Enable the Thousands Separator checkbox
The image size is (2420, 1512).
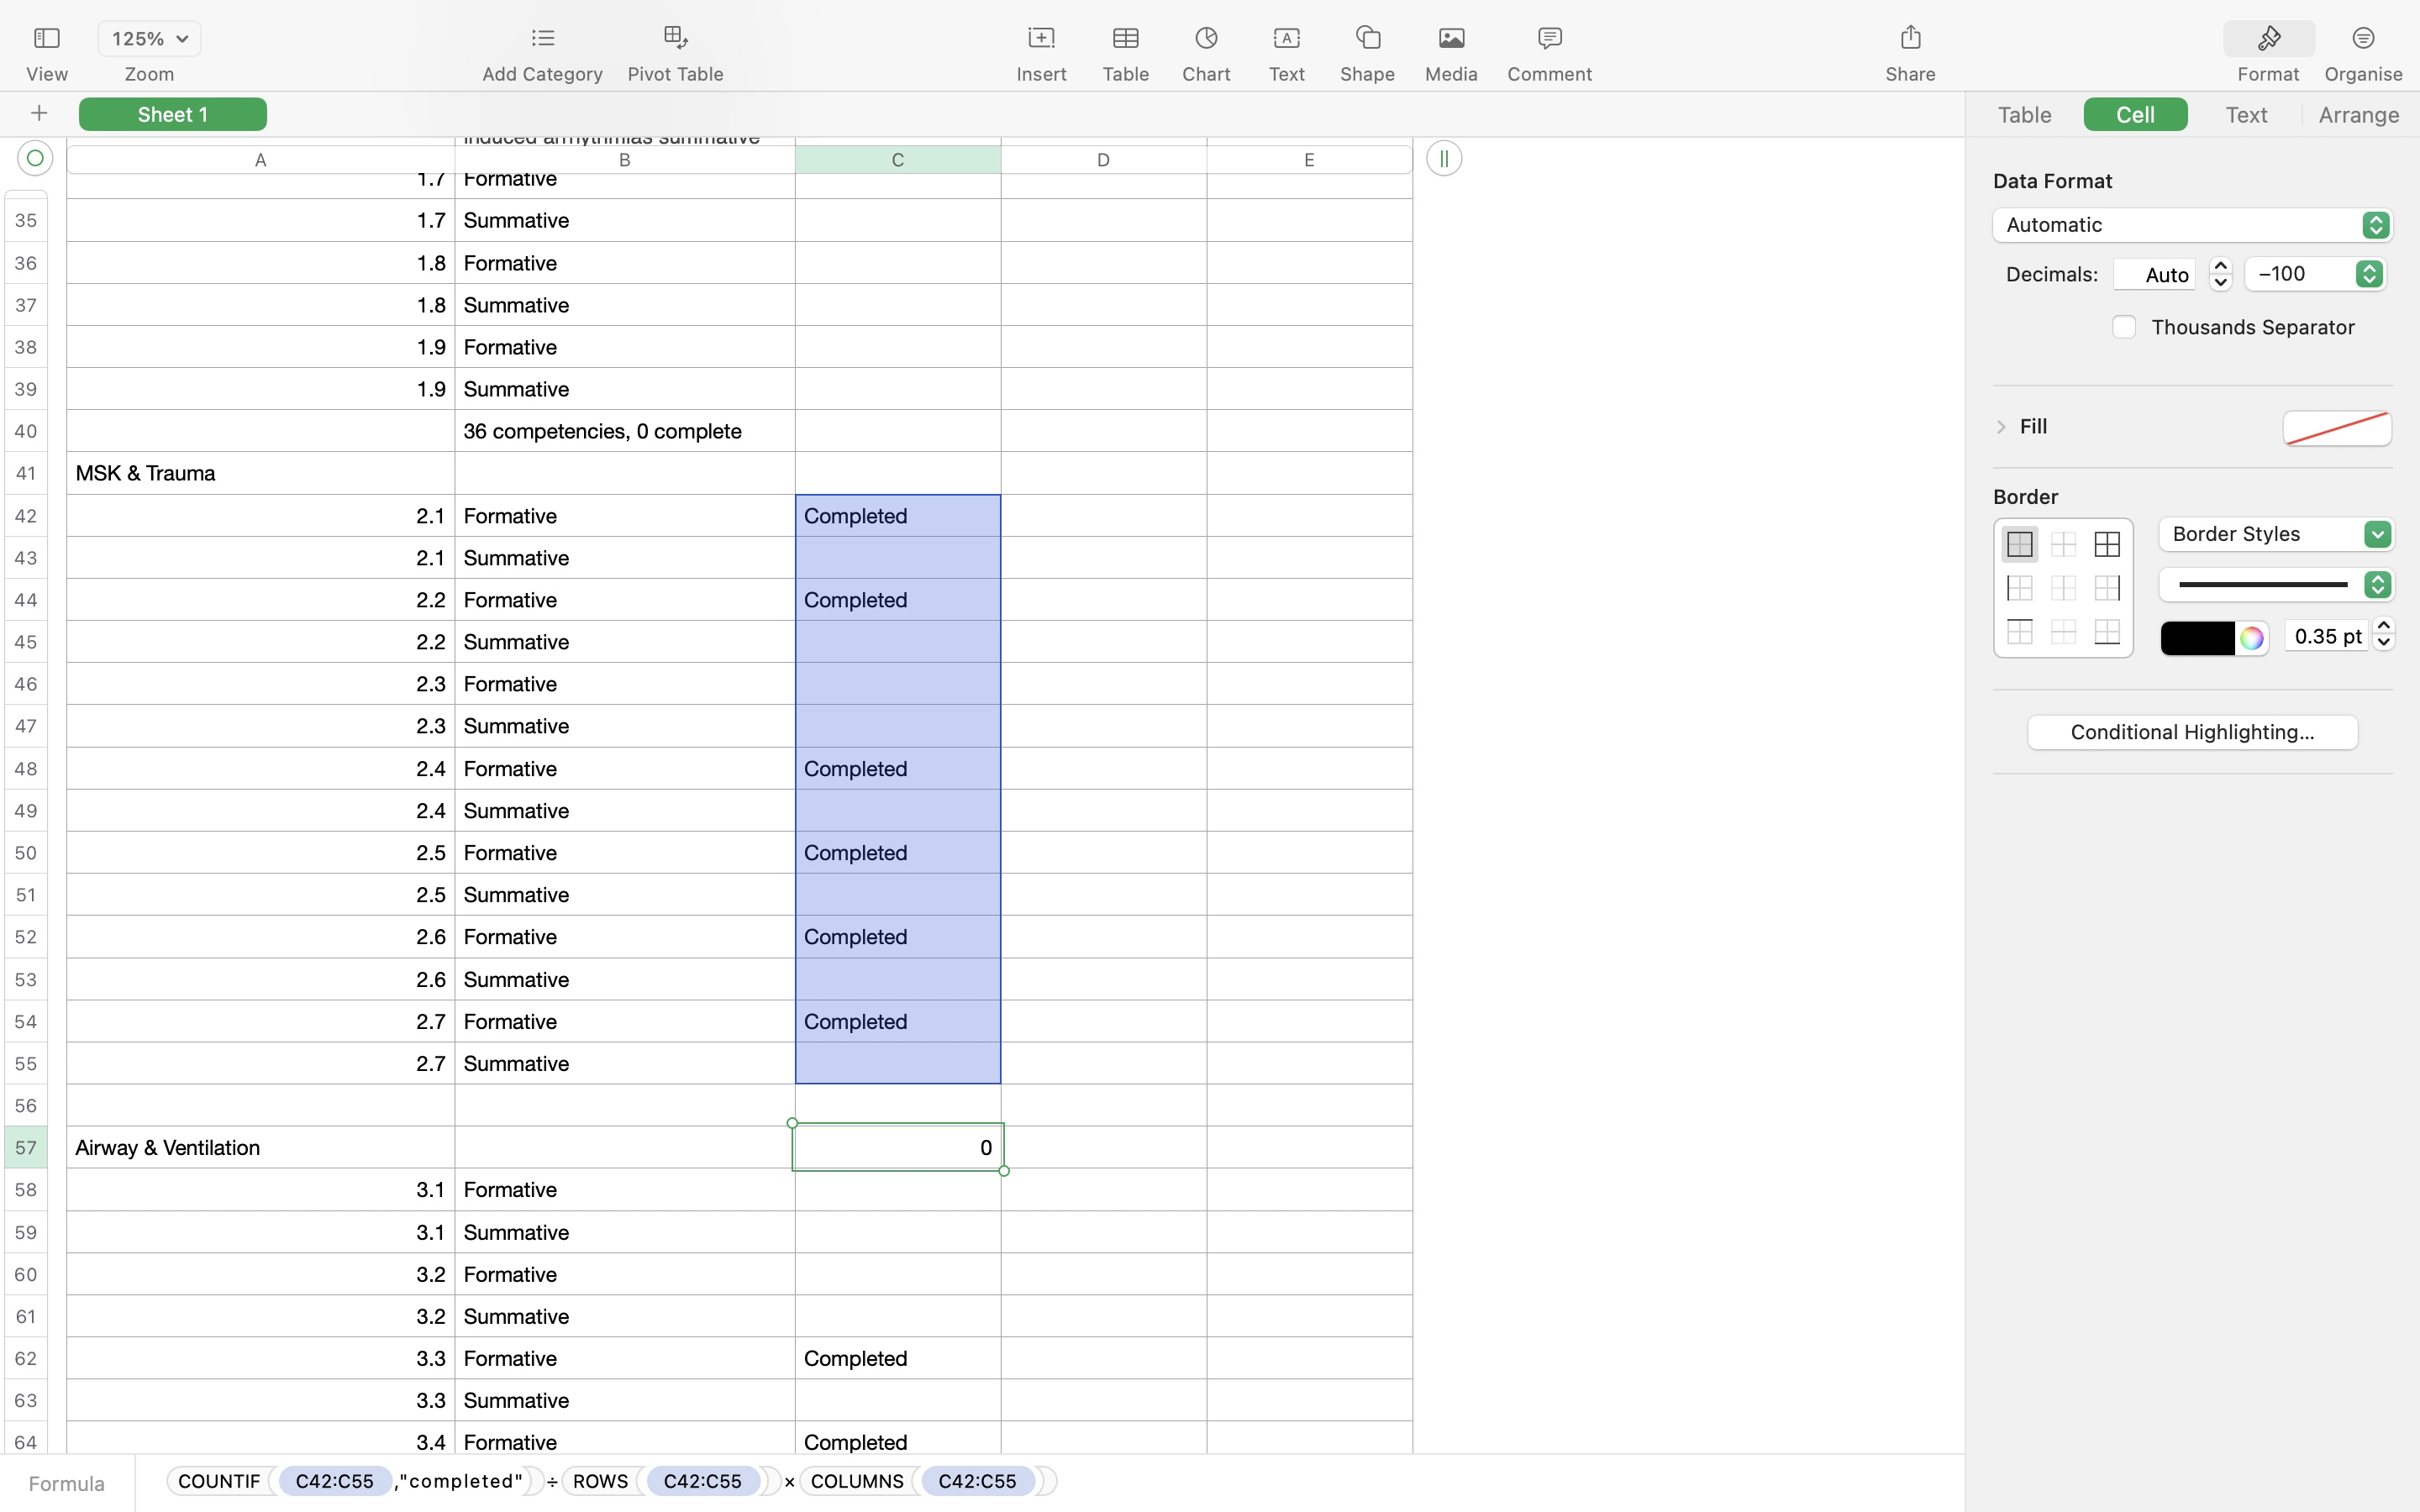click(2124, 327)
